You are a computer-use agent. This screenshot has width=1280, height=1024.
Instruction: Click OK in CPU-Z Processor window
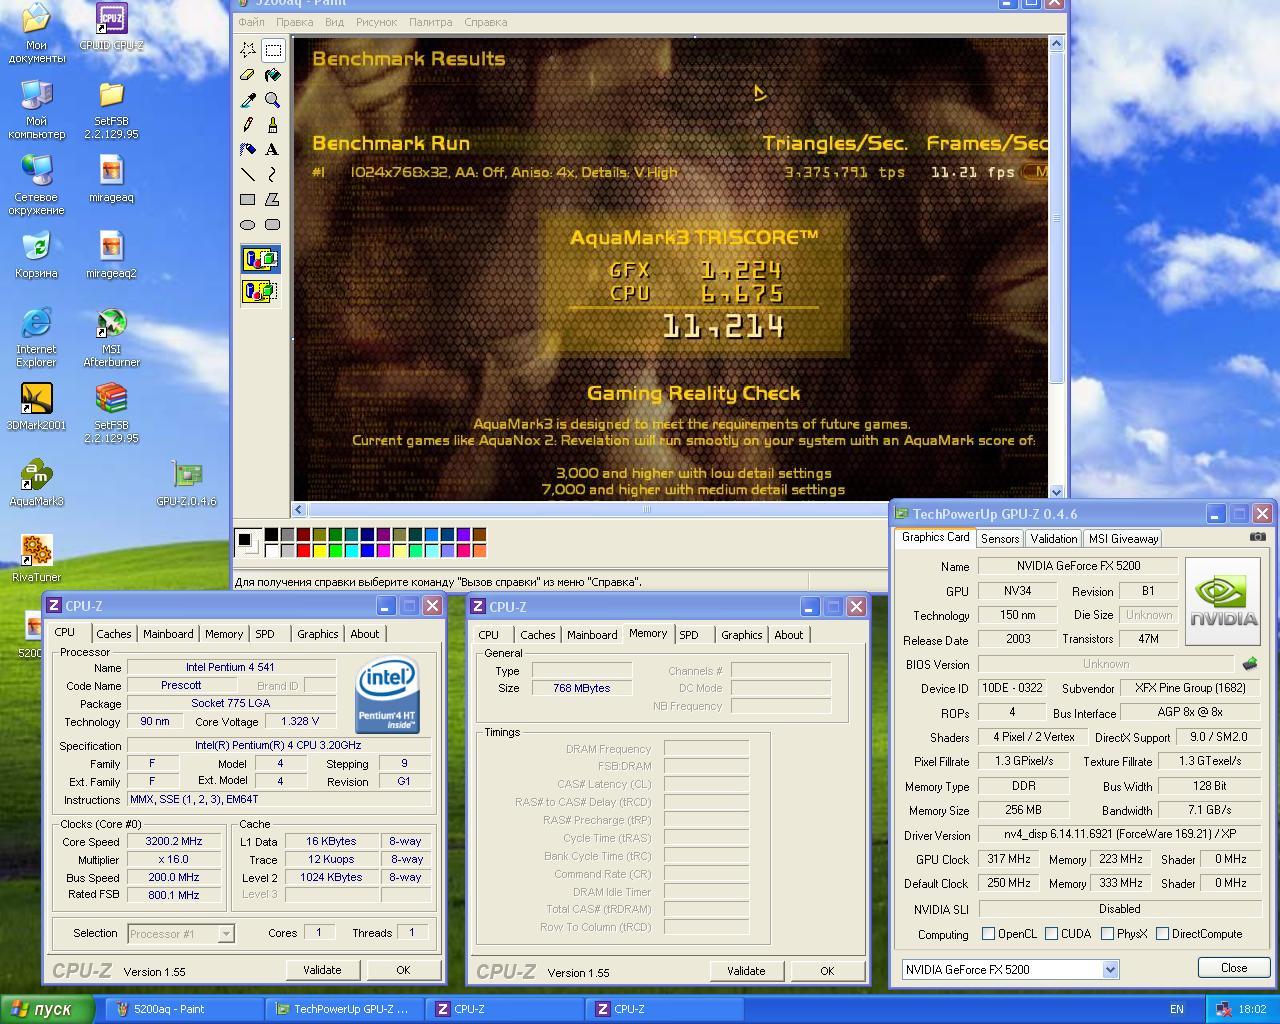pos(403,970)
